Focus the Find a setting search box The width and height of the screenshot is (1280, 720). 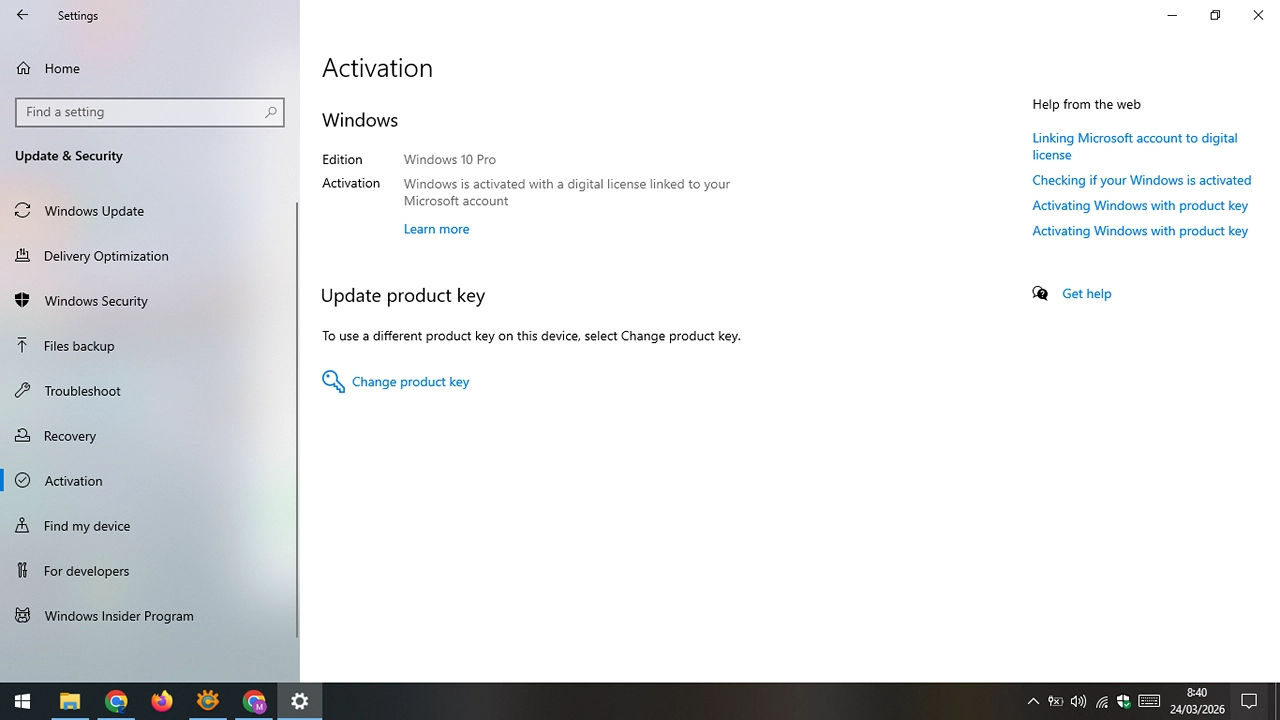[x=150, y=112]
